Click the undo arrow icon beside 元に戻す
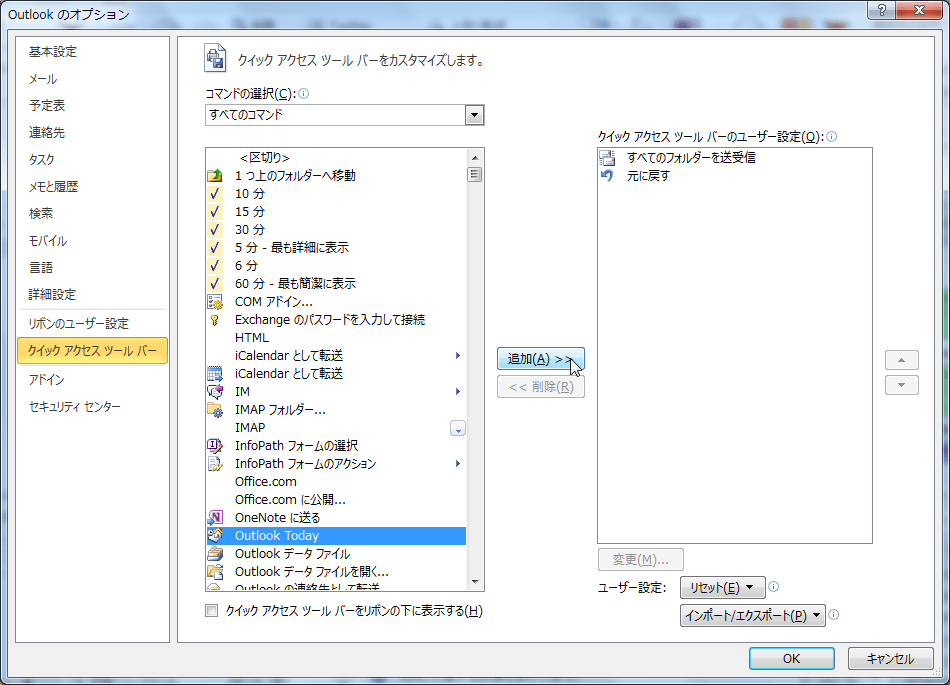Viewport: 950px width, 685px height. pos(607,176)
